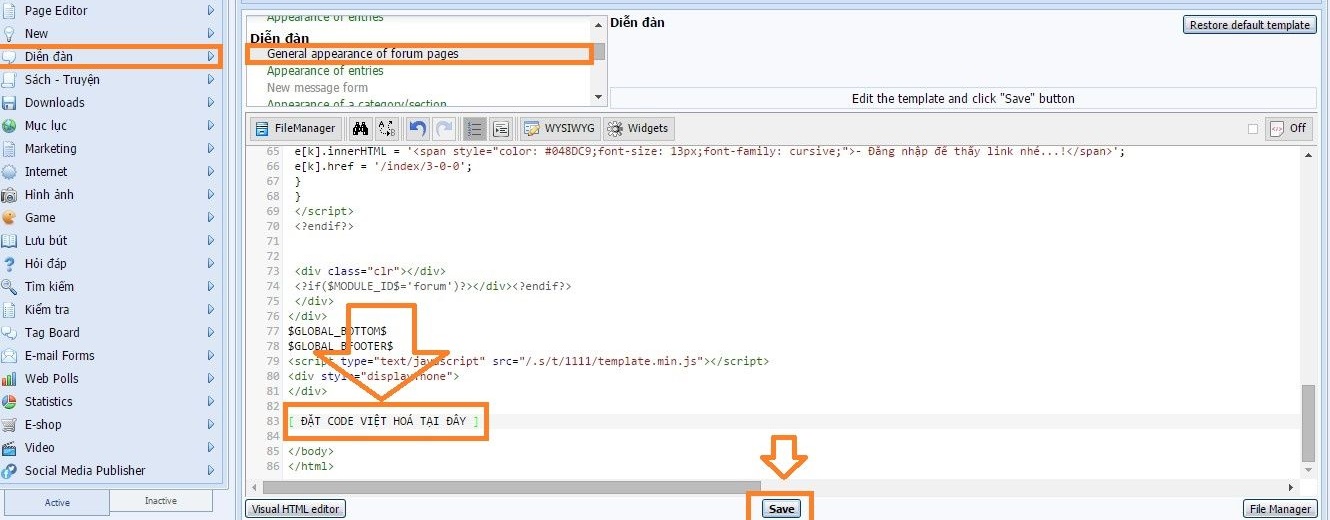Click the Marketing module icon
Image resolution: width=1330 pixels, height=520 pixels.
9,148
